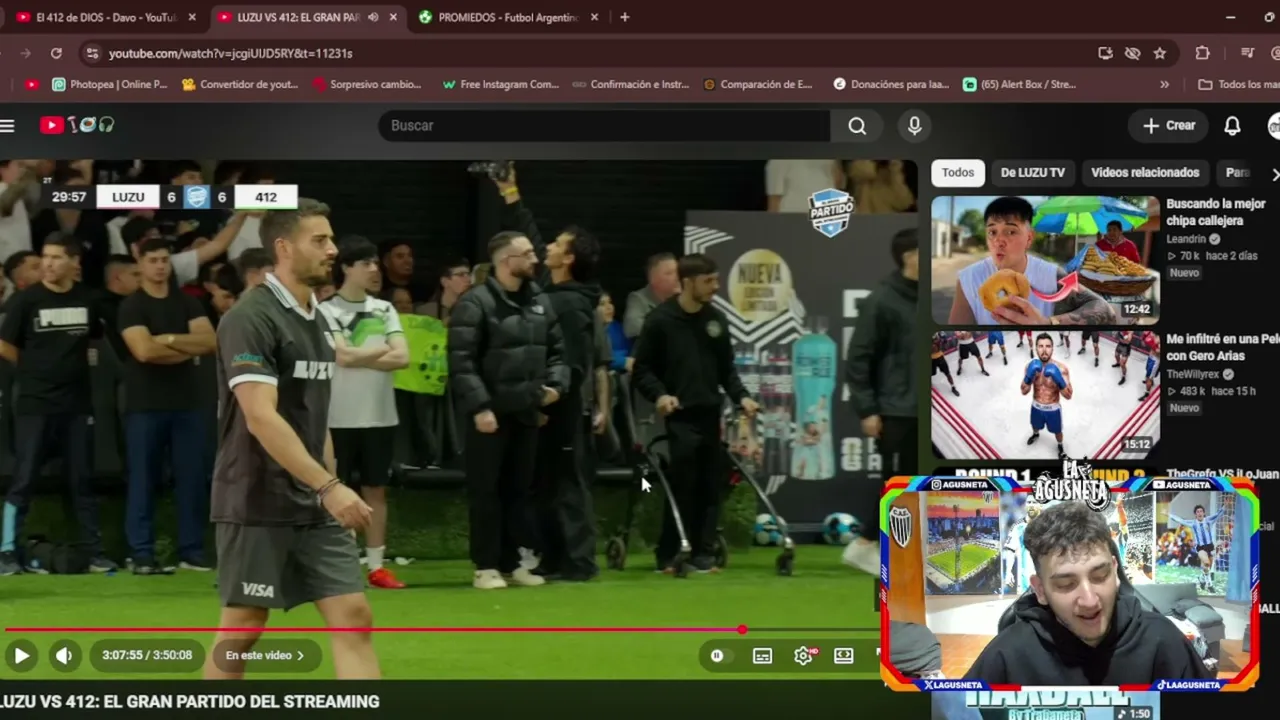The height and width of the screenshot is (720, 1280).
Task: Click the install/cast icon in address bar
Action: pos(1105,53)
